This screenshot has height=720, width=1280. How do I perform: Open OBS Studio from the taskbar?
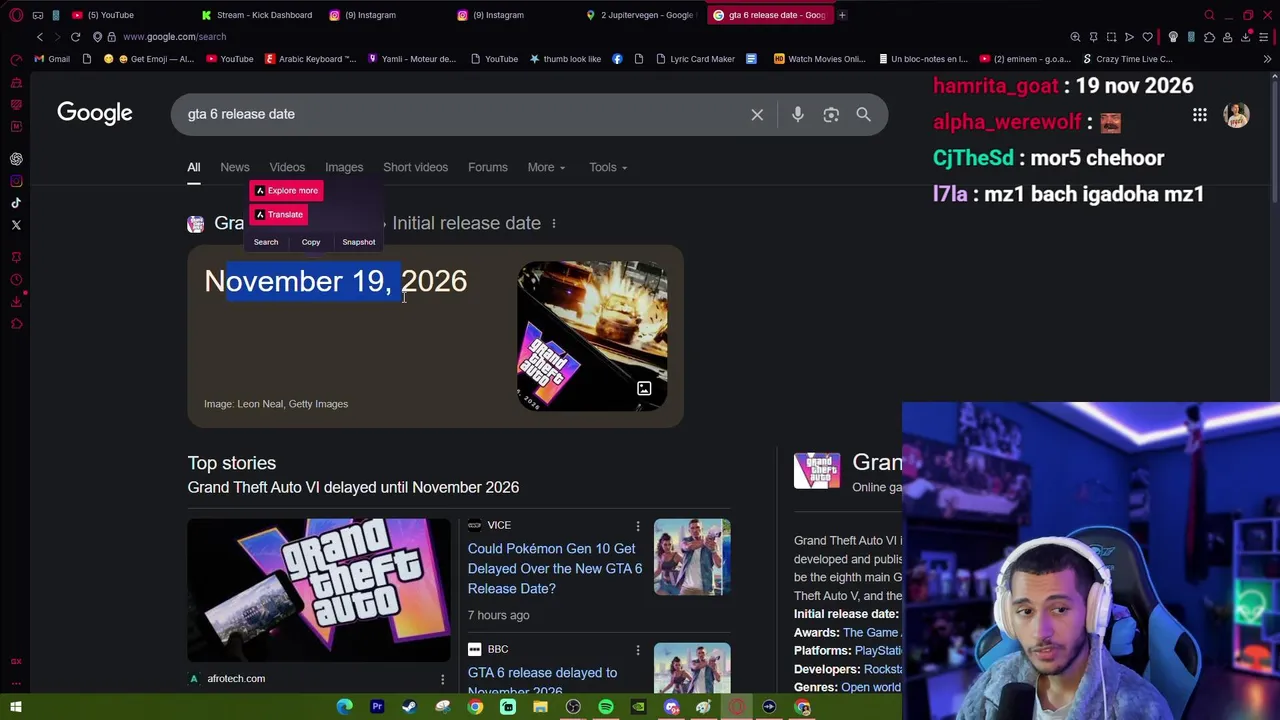[573, 707]
